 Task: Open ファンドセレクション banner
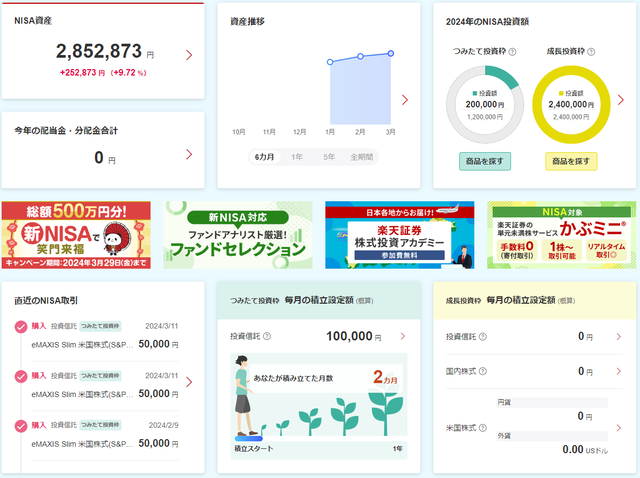point(238,235)
